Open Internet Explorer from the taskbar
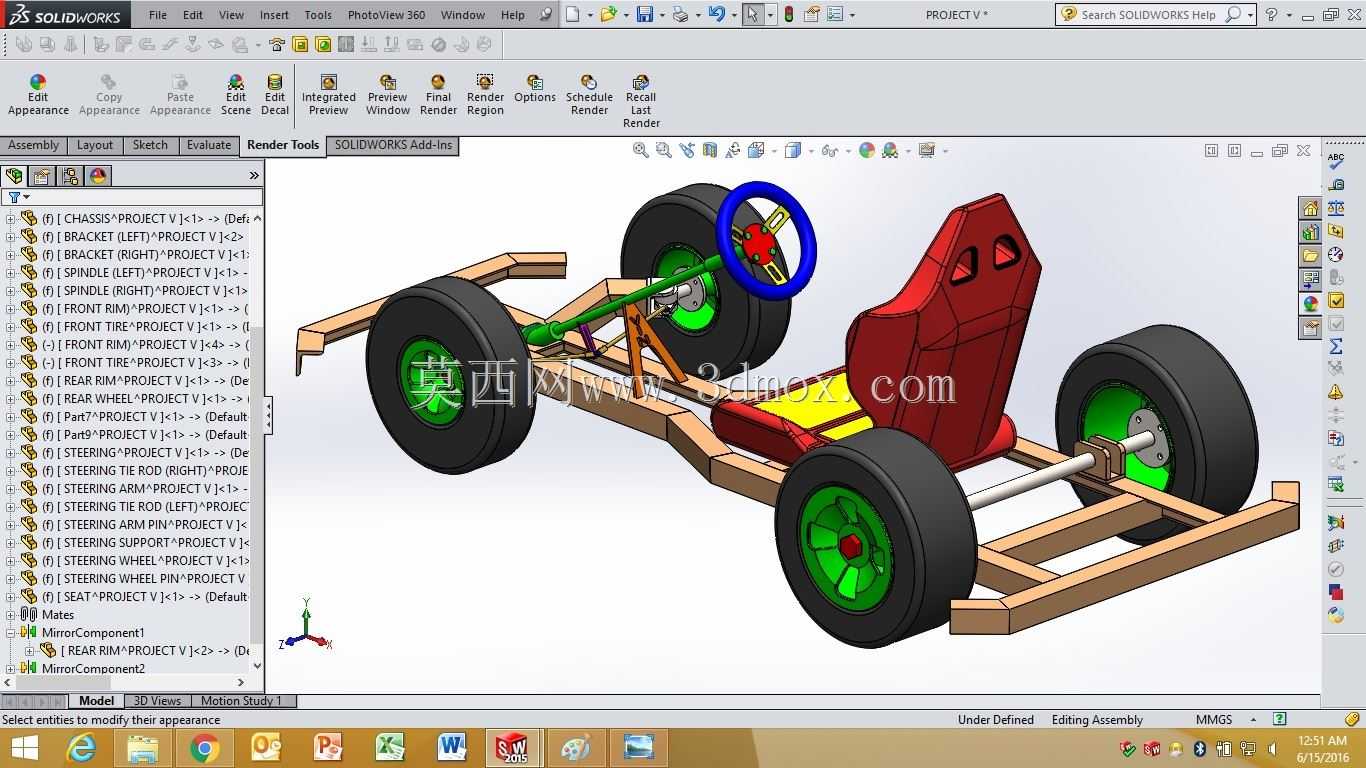This screenshot has height=768, width=1366. (x=80, y=748)
